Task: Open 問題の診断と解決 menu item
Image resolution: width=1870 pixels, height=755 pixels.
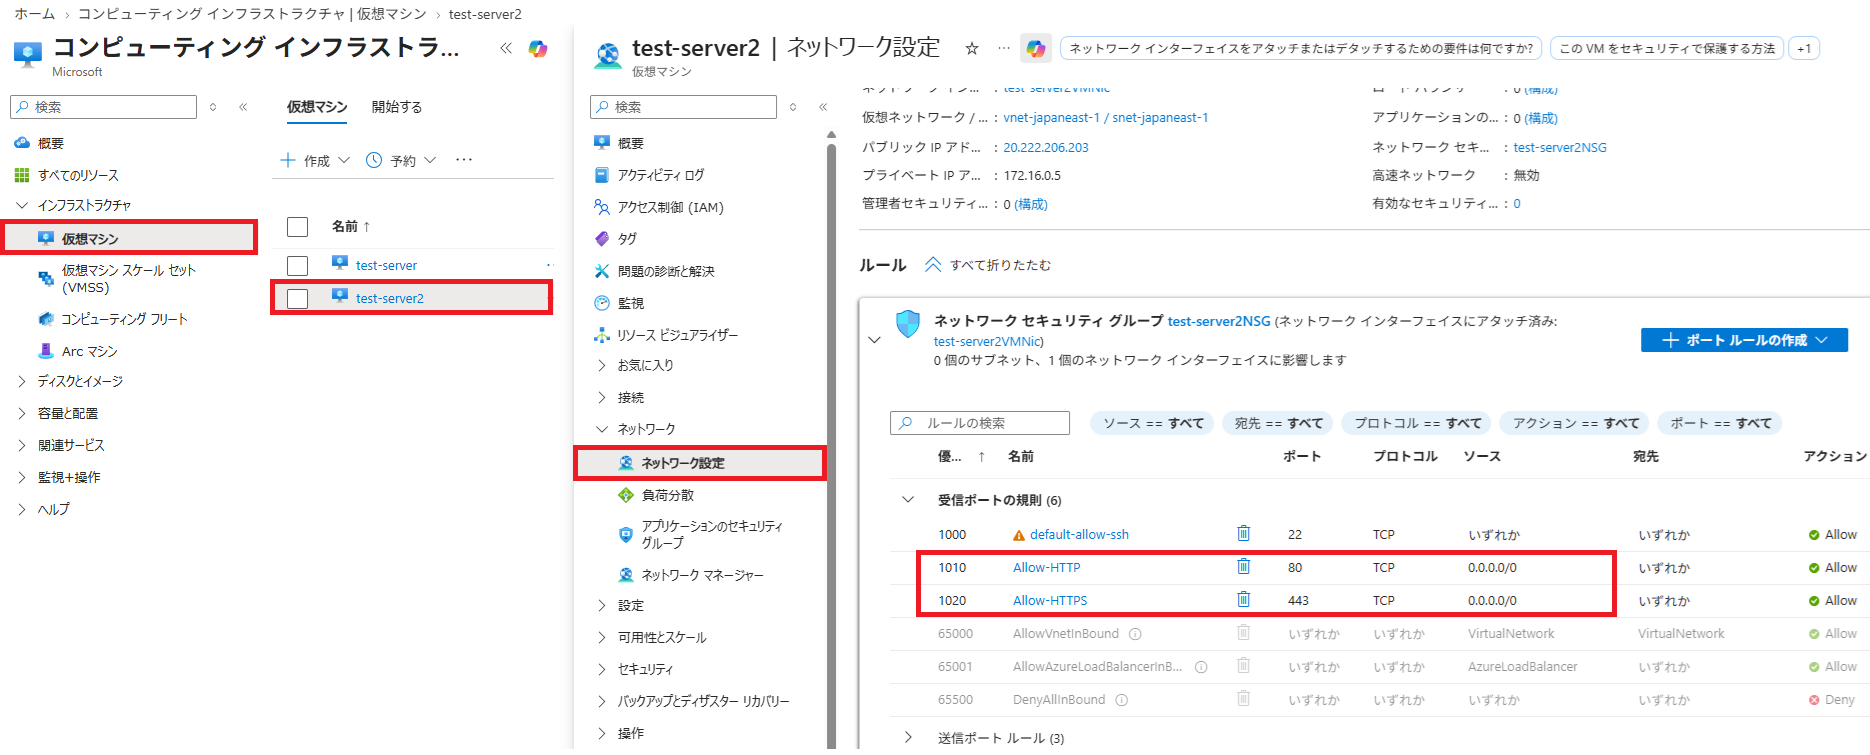Action: (666, 271)
